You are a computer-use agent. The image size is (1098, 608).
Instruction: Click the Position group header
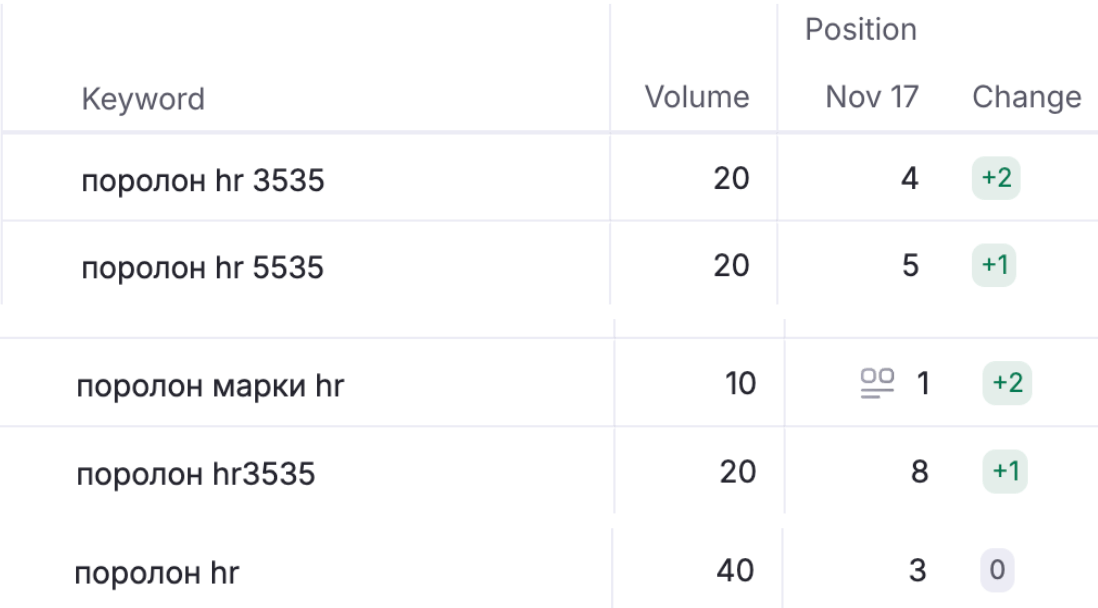click(860, 30)
